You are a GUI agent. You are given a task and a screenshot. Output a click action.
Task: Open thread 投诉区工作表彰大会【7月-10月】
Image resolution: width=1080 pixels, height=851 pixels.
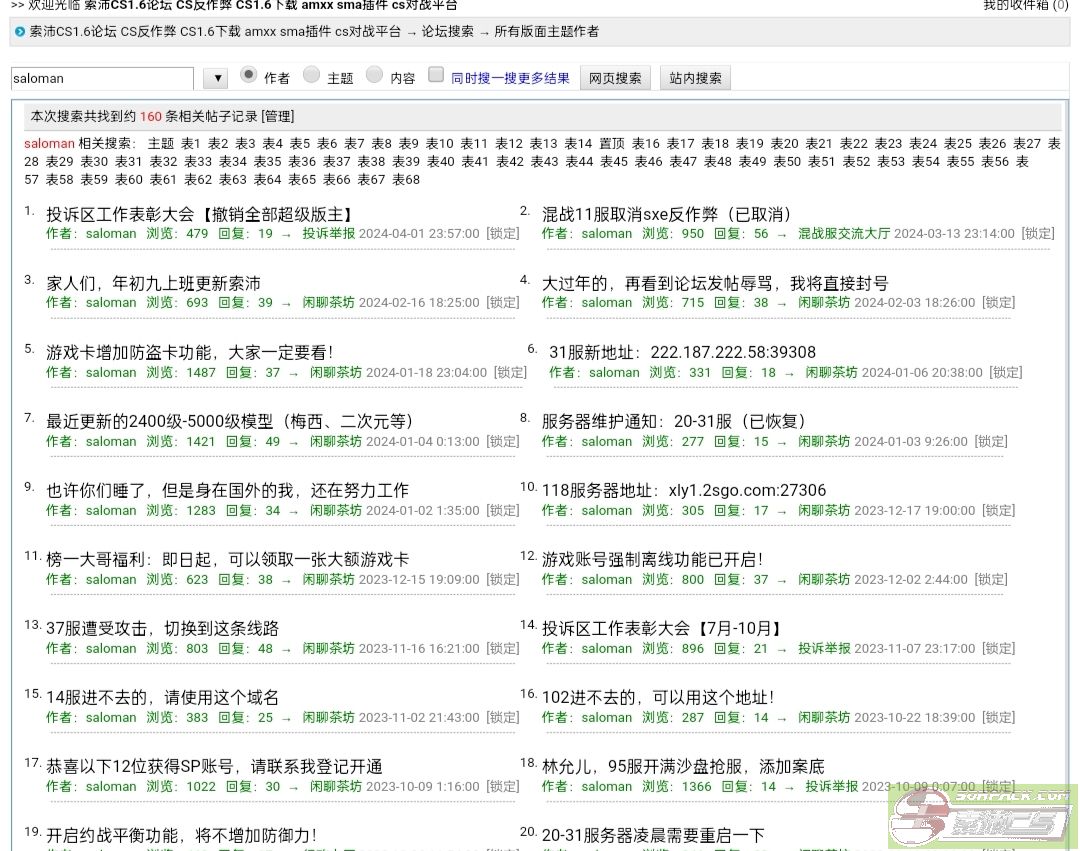663,628
